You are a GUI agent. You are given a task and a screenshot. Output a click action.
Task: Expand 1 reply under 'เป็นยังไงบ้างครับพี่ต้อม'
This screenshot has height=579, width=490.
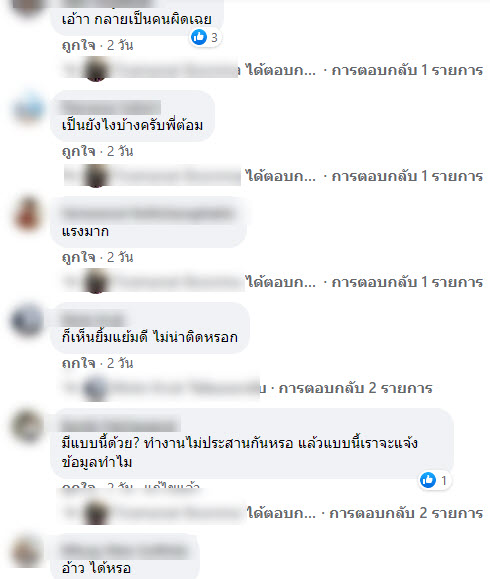point(407,176)
